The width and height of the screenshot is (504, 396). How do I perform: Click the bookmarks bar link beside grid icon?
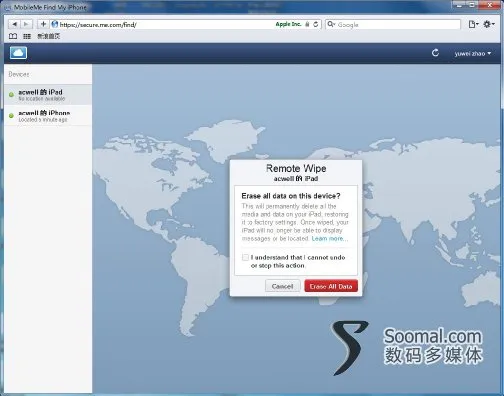click(48, 36)
